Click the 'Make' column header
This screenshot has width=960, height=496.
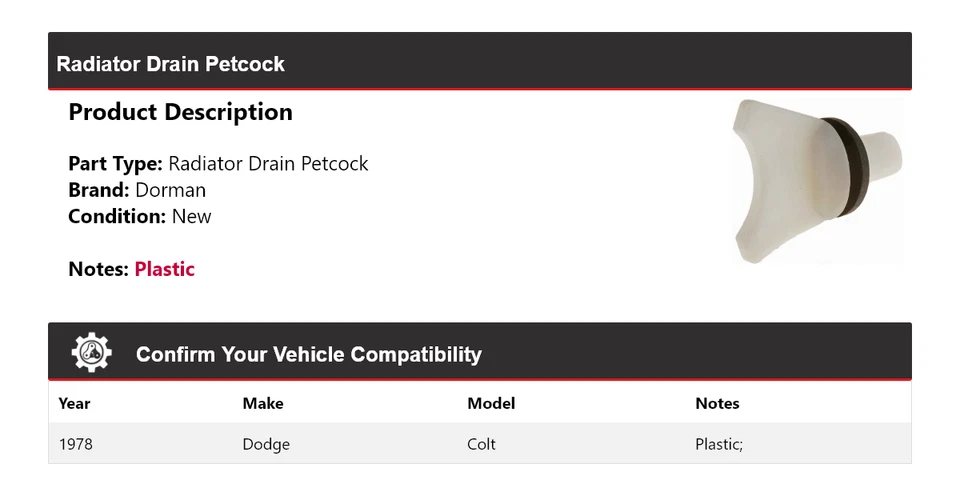(x=262, y=404)
